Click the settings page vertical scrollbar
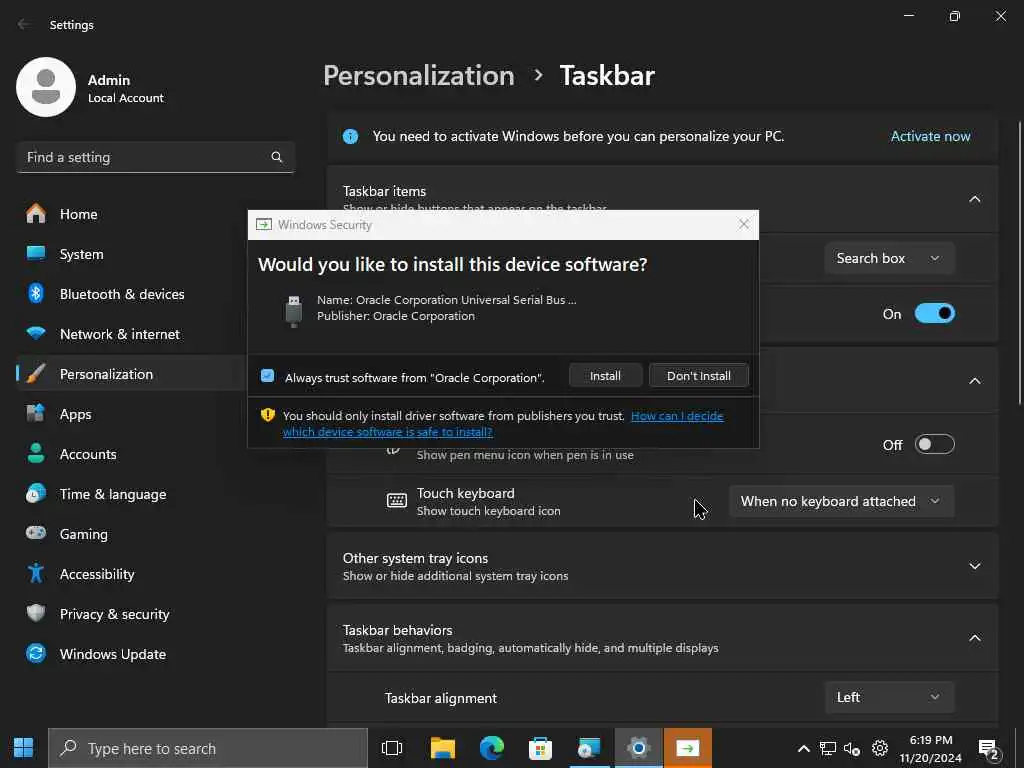This screenshot has width=1024, height=768. [1019, 263]
